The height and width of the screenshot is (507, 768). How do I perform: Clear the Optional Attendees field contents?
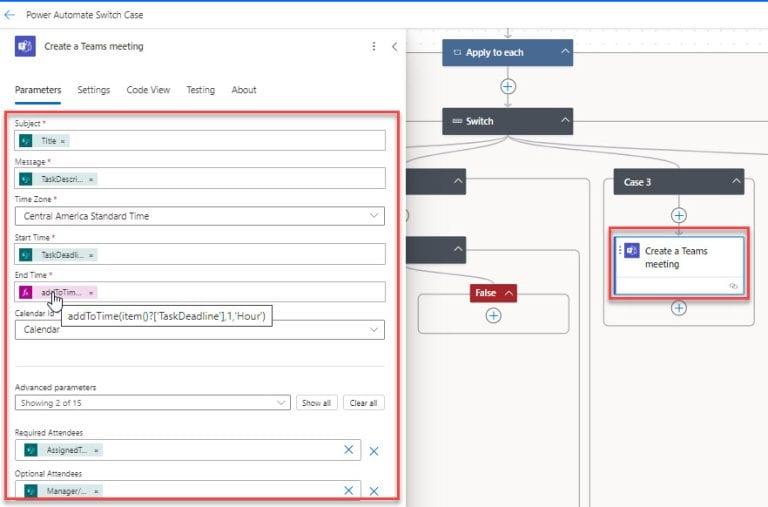point(349,490)
